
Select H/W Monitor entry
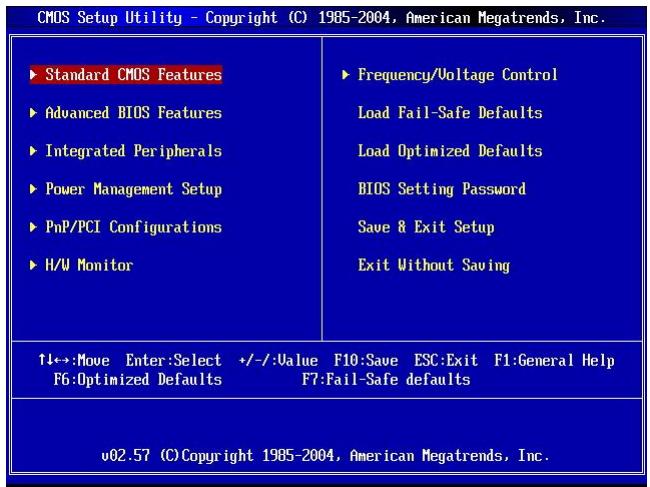89,265
